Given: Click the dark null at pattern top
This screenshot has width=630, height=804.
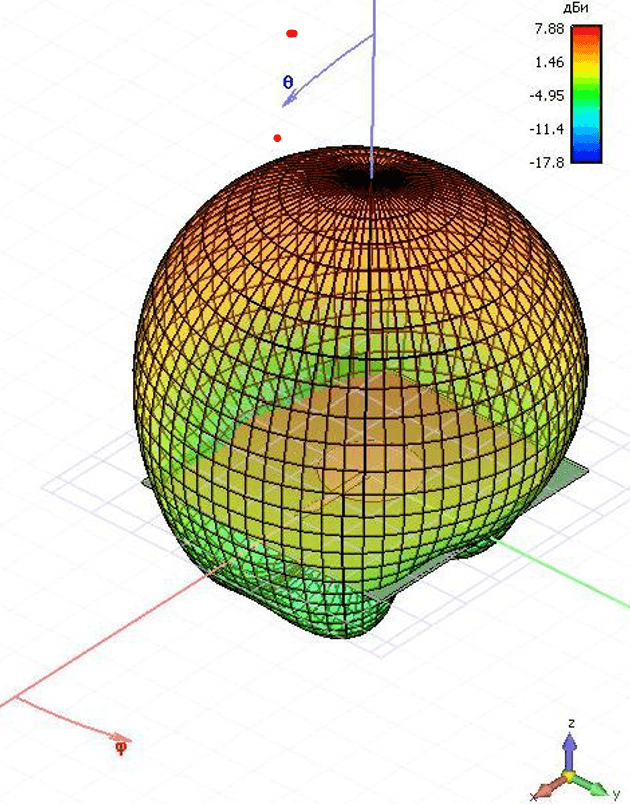Looking at the screenshot, I should pyautogui.click(x=370, y=178).
